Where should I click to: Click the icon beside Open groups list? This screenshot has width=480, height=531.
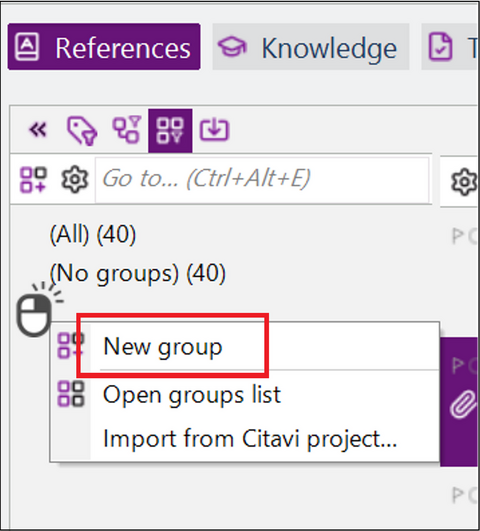pyautogui.click(x=70, y=394)
